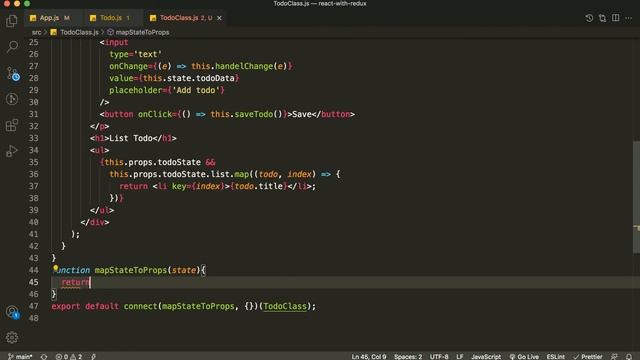Click Ln 45, Col 9 in status bar
This screenshot has width=640, height=360.
(x=369, y=357)
